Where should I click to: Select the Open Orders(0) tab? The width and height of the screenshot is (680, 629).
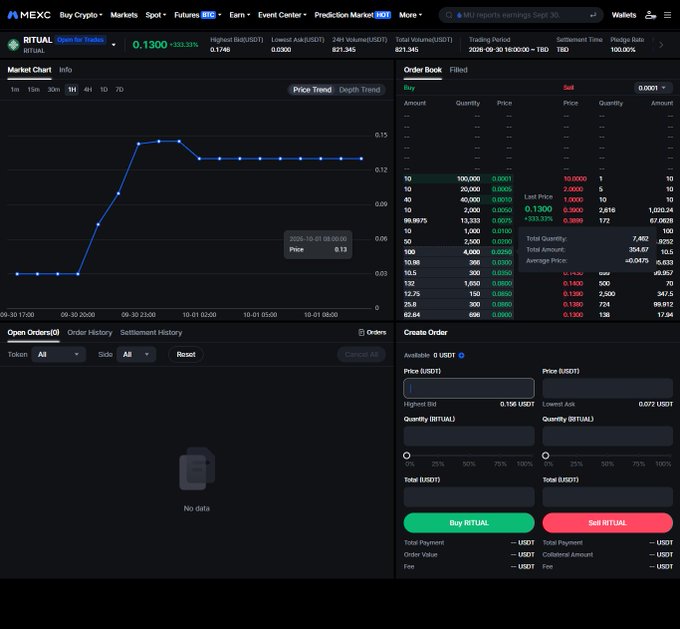pos(33,332)
